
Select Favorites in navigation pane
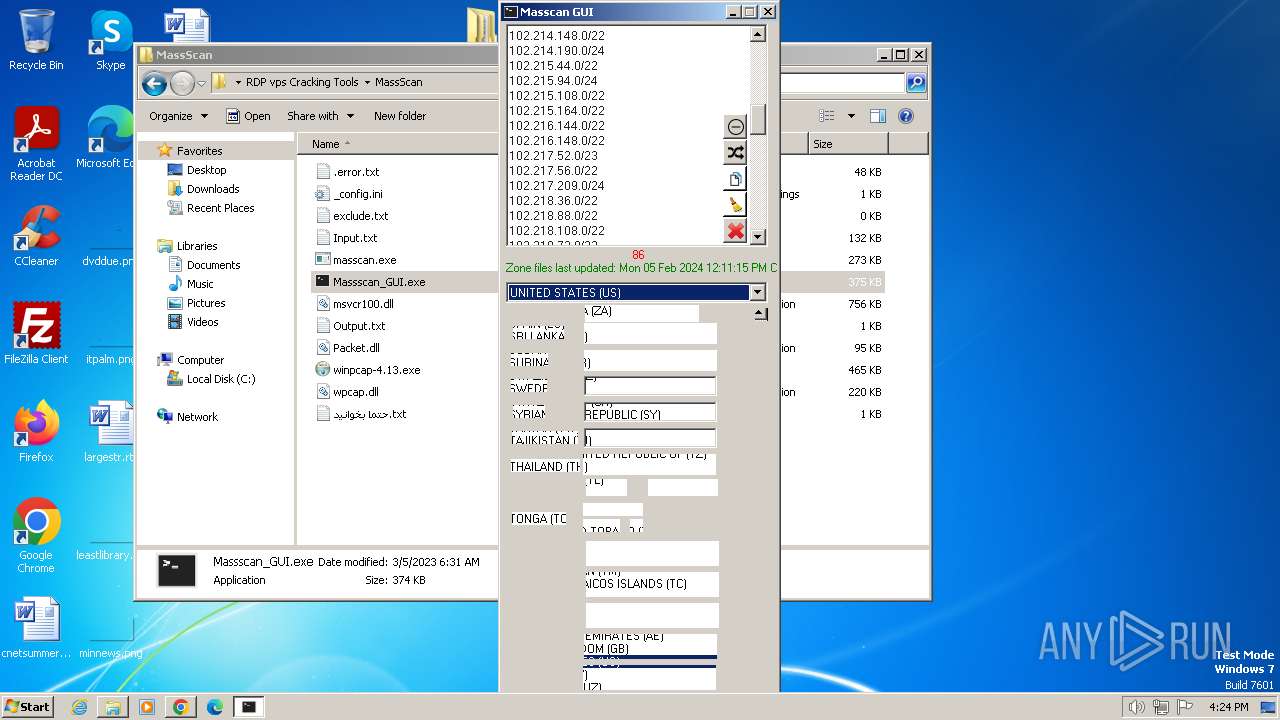[x=190, y=151]
